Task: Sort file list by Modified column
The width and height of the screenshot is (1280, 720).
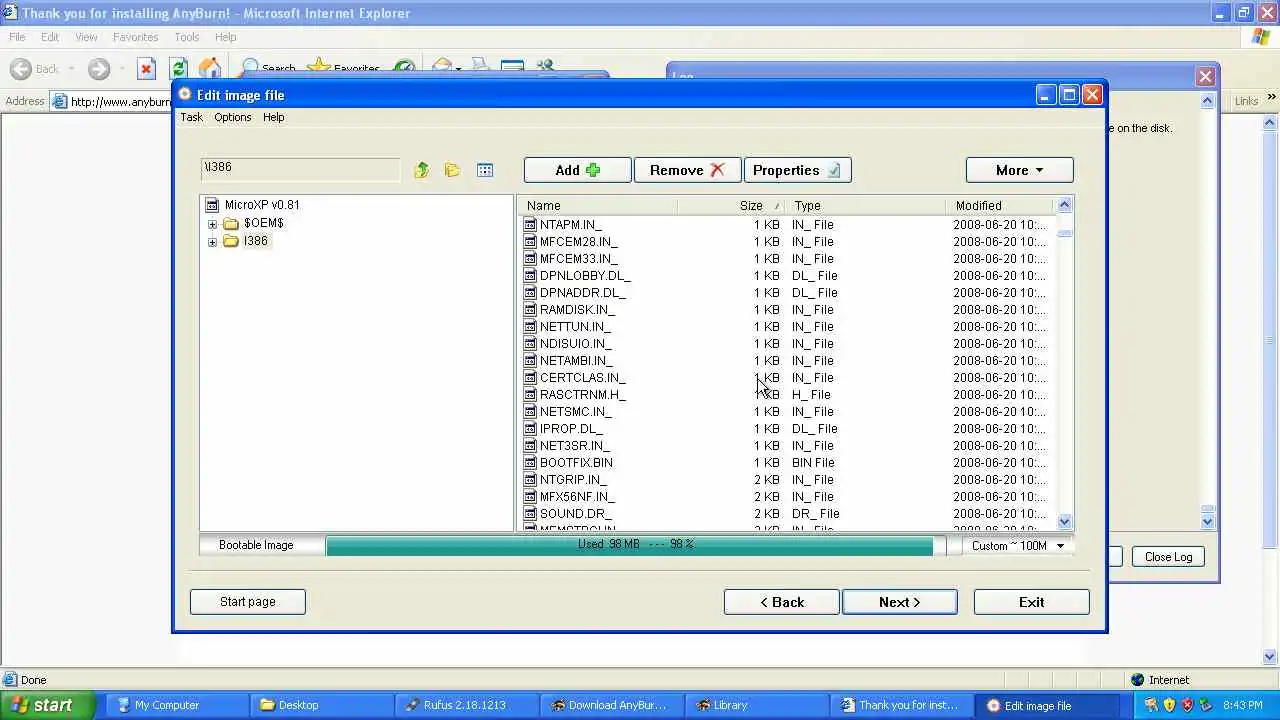Action: click(x=999, y=205)
